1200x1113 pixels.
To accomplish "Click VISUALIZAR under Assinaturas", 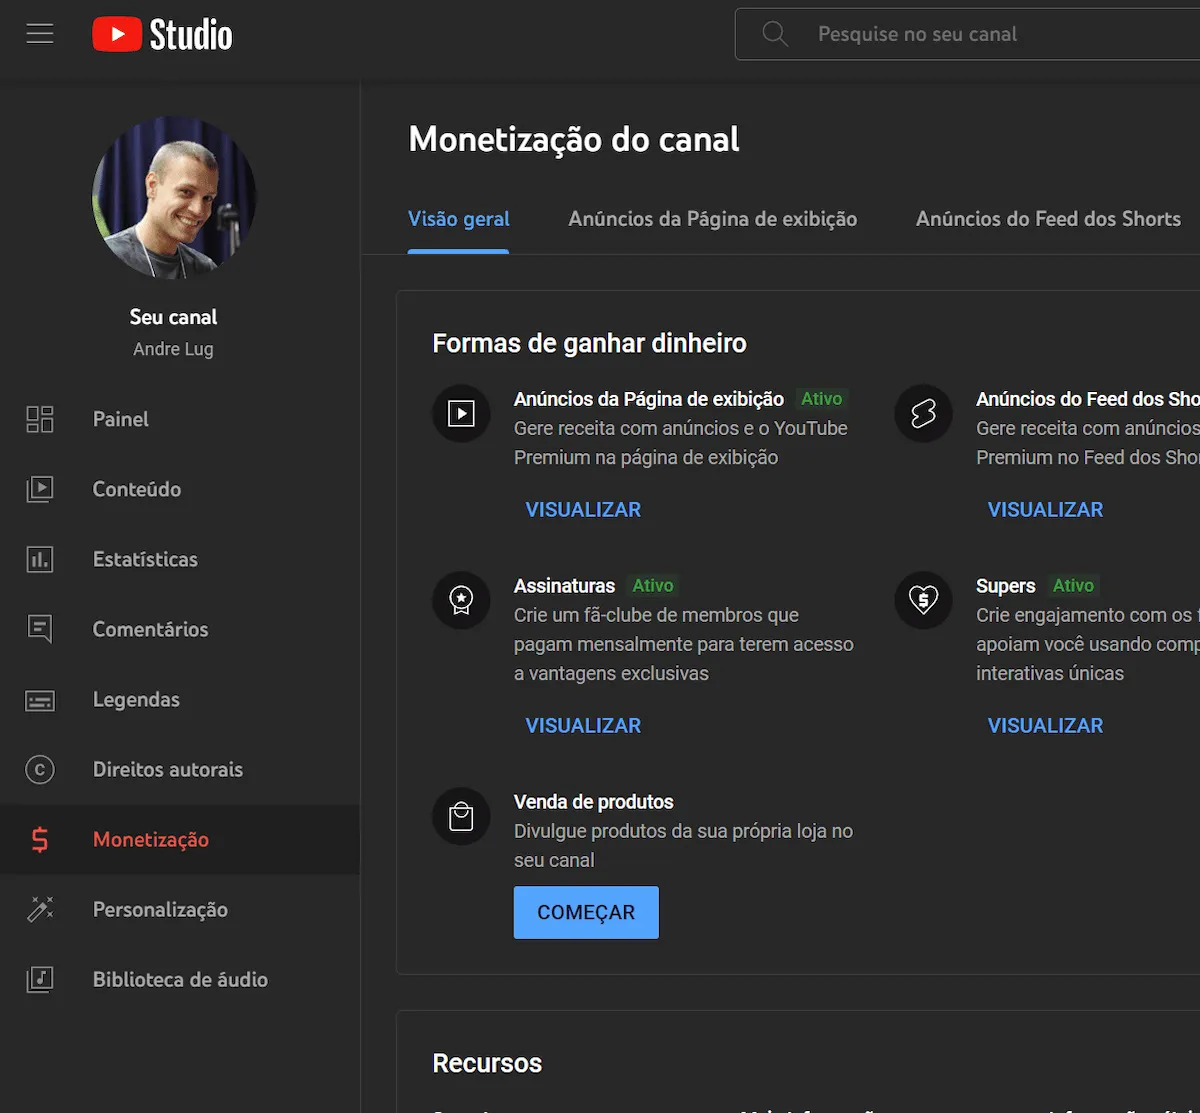I will (x=583, y=725).
